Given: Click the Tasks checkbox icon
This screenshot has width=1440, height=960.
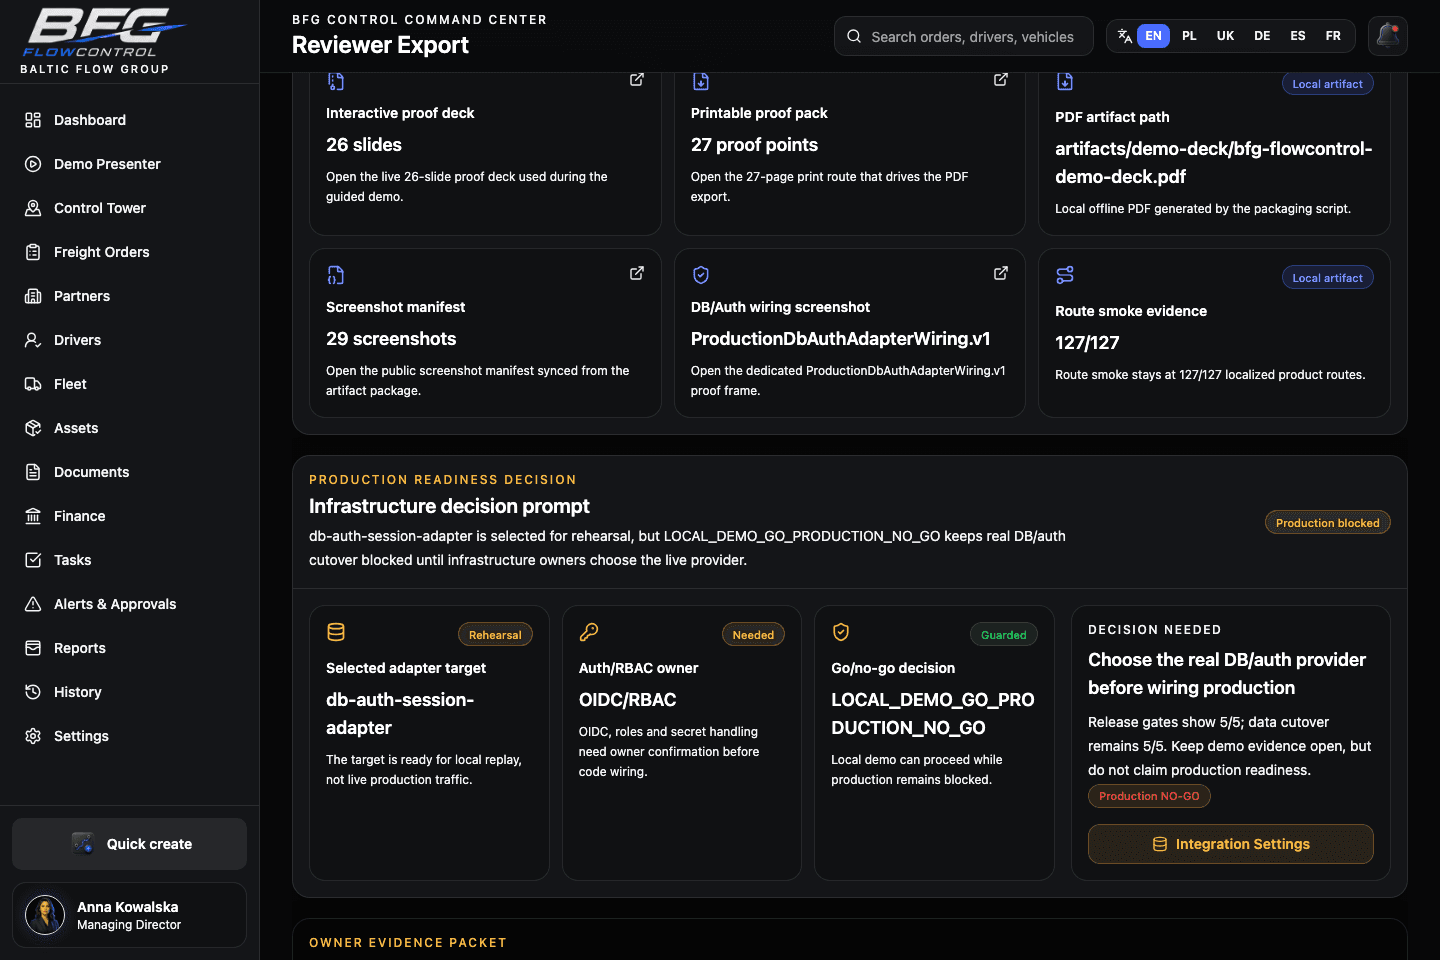Looking at the screenshot, I should (x=33, y=560).
